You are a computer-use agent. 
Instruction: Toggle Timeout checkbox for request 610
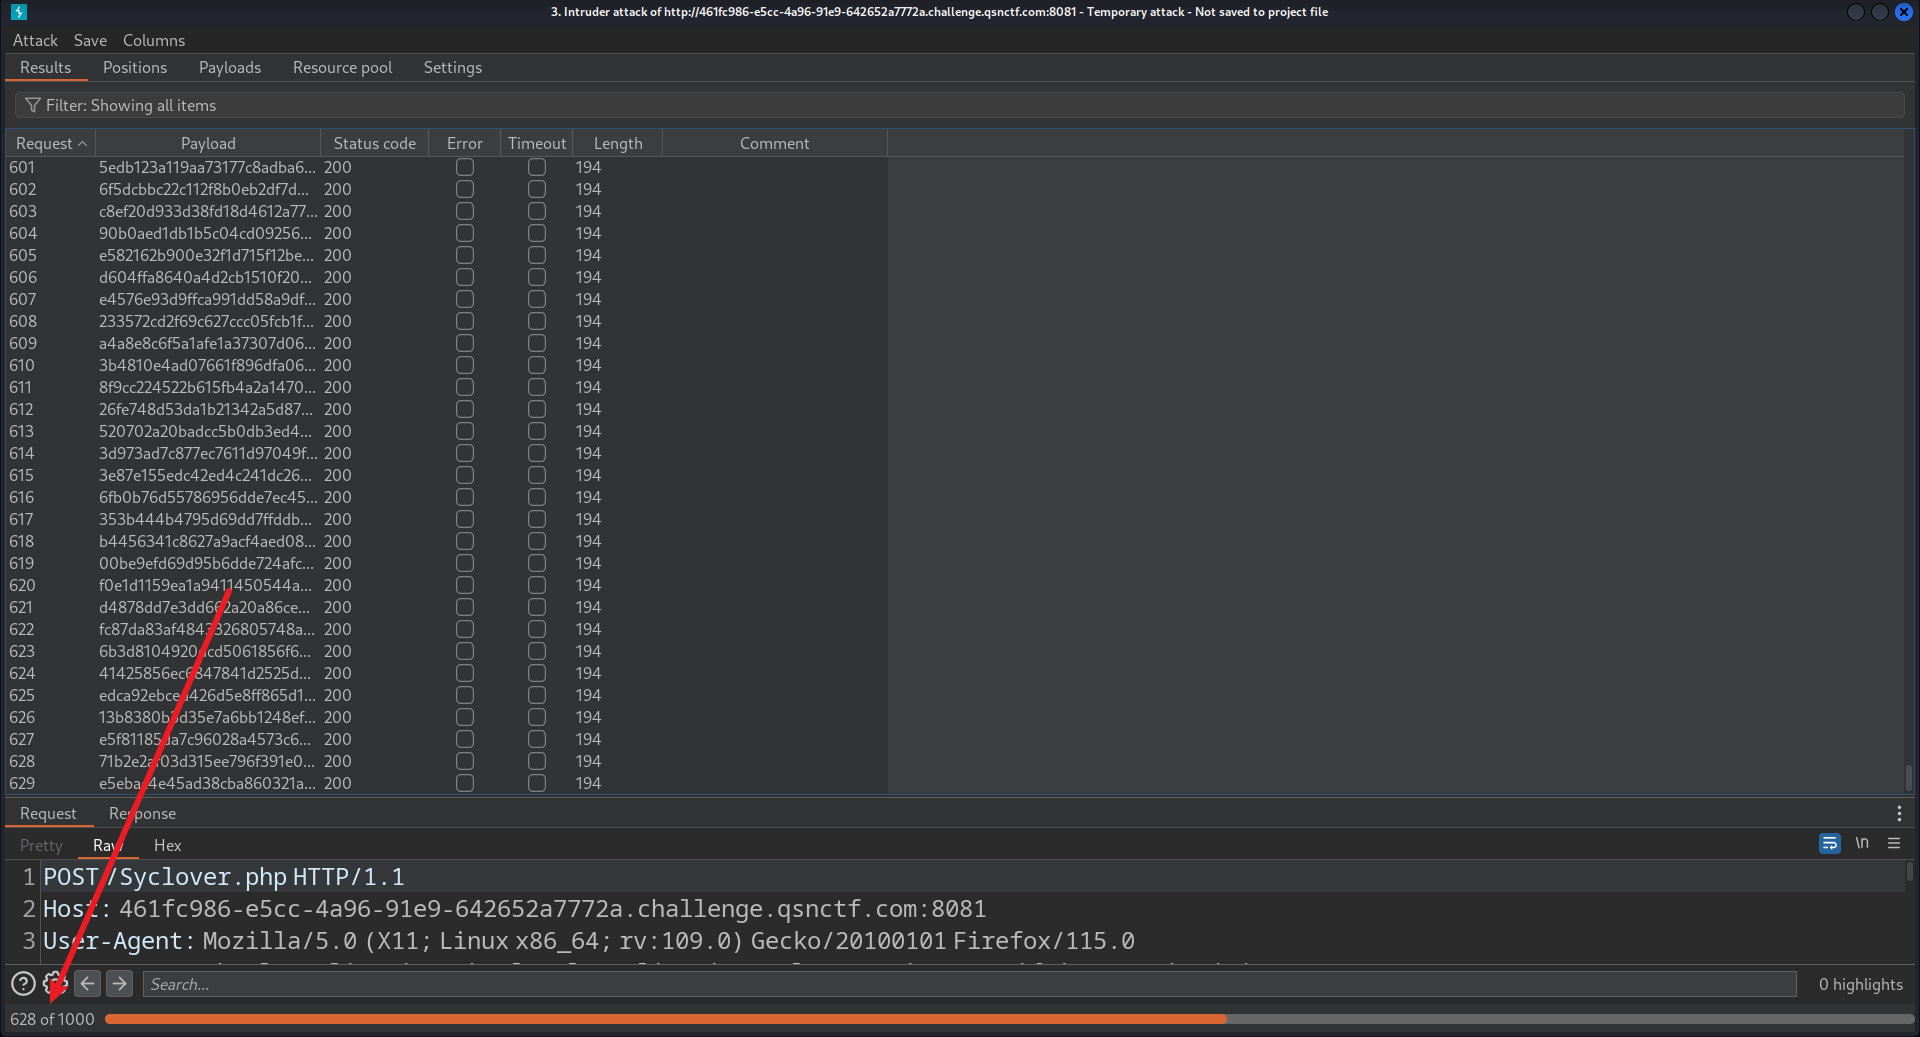point(537,366)
